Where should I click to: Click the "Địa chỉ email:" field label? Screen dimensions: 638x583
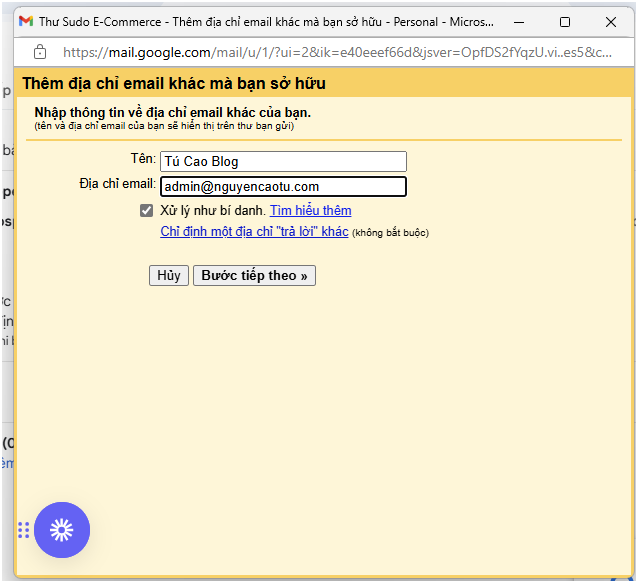(117, 184)
